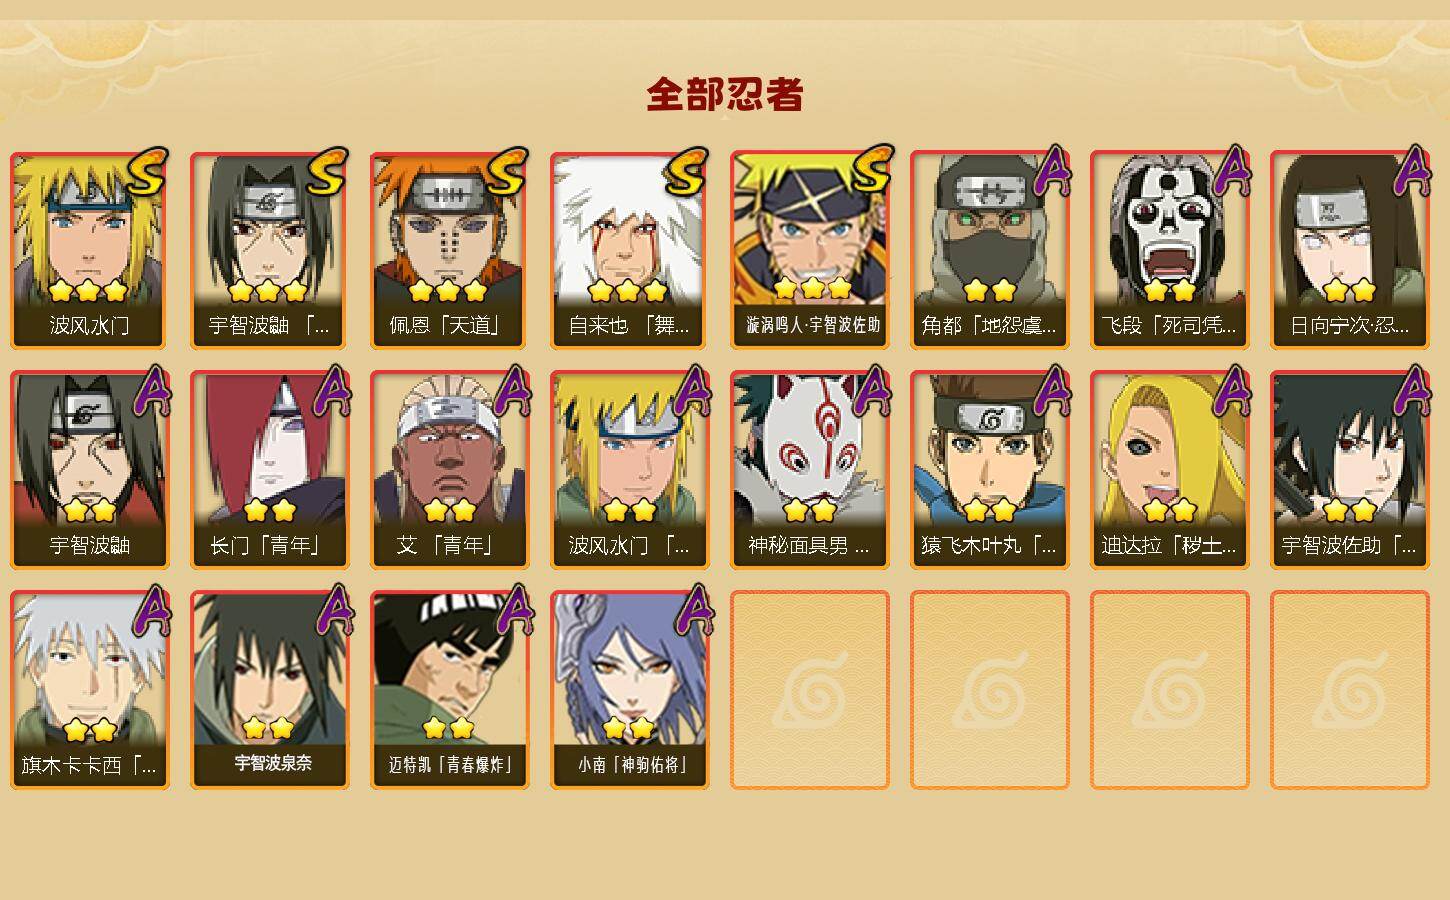Choose the 漩涡鸣人·宇智波佐助 card
The image size is (1450, 900).
pyautogui.click(x=809, y=250)
